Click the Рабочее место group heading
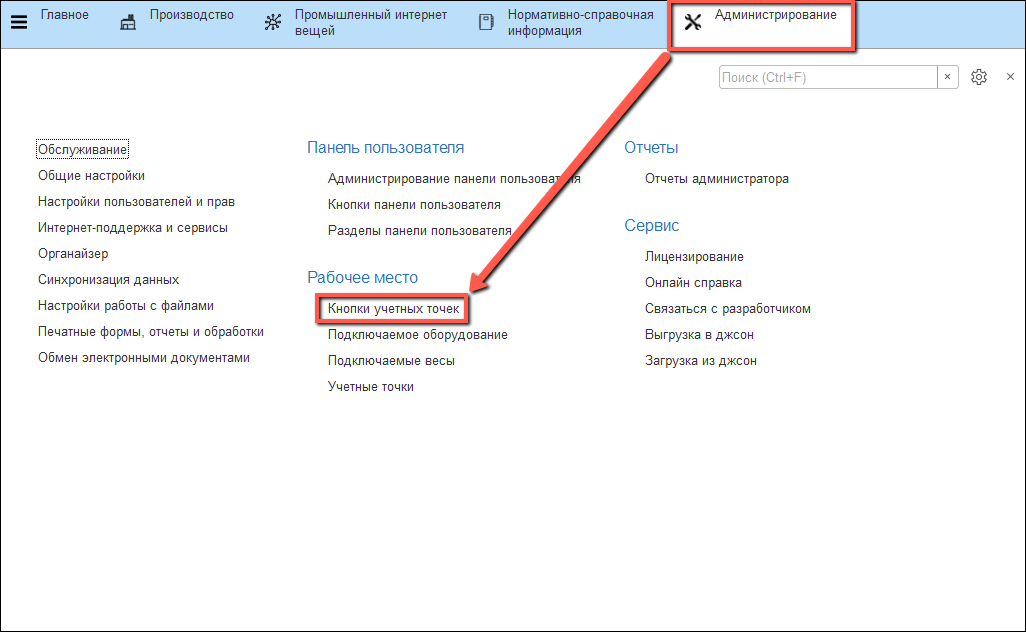 click(363, 277)
